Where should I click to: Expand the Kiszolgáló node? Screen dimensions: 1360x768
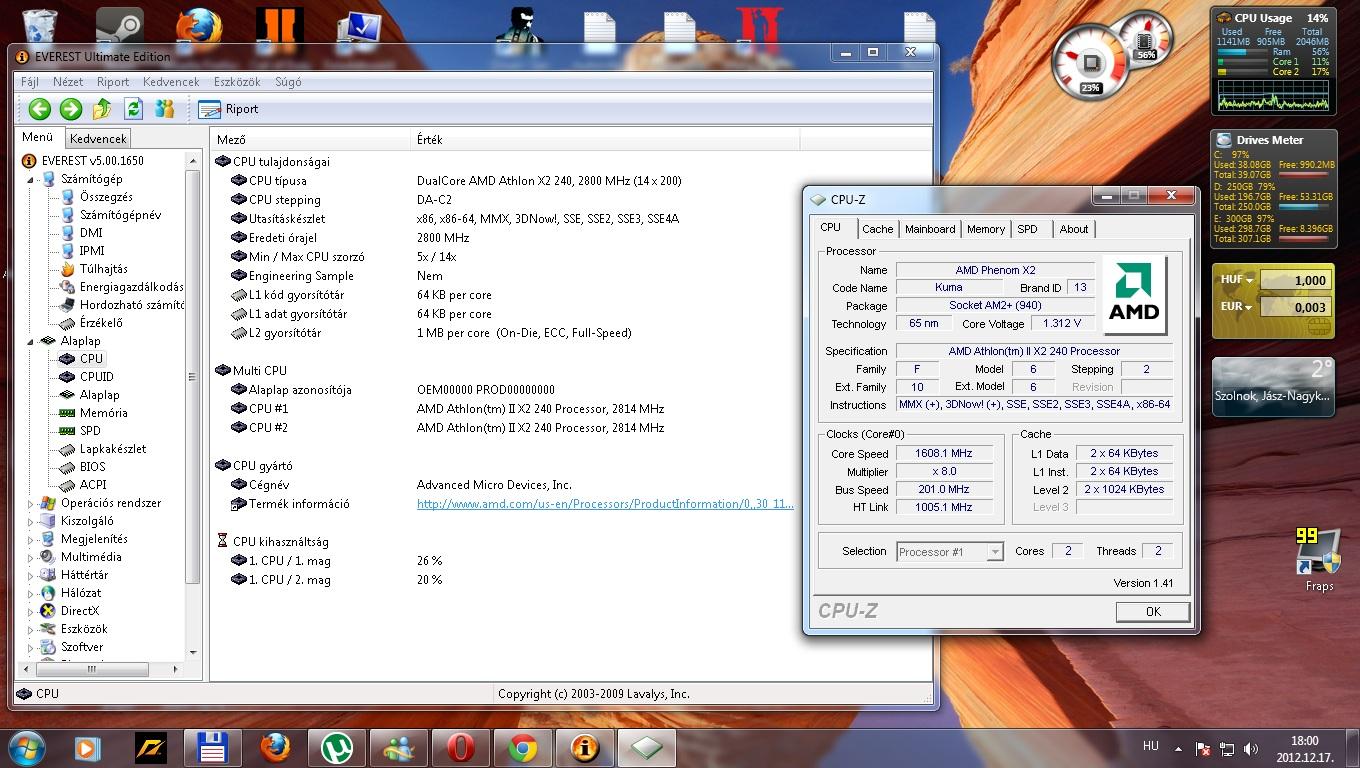[x=31, y=521]
